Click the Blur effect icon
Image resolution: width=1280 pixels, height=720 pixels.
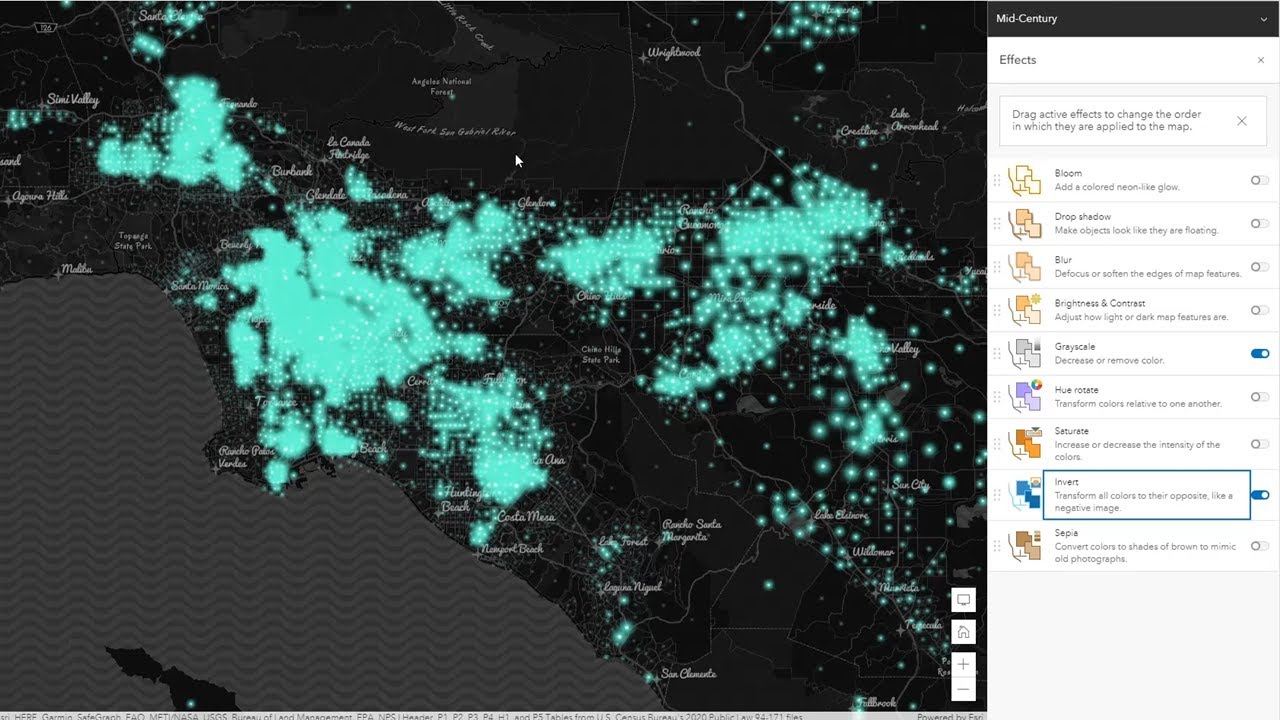pos(1025,267)
